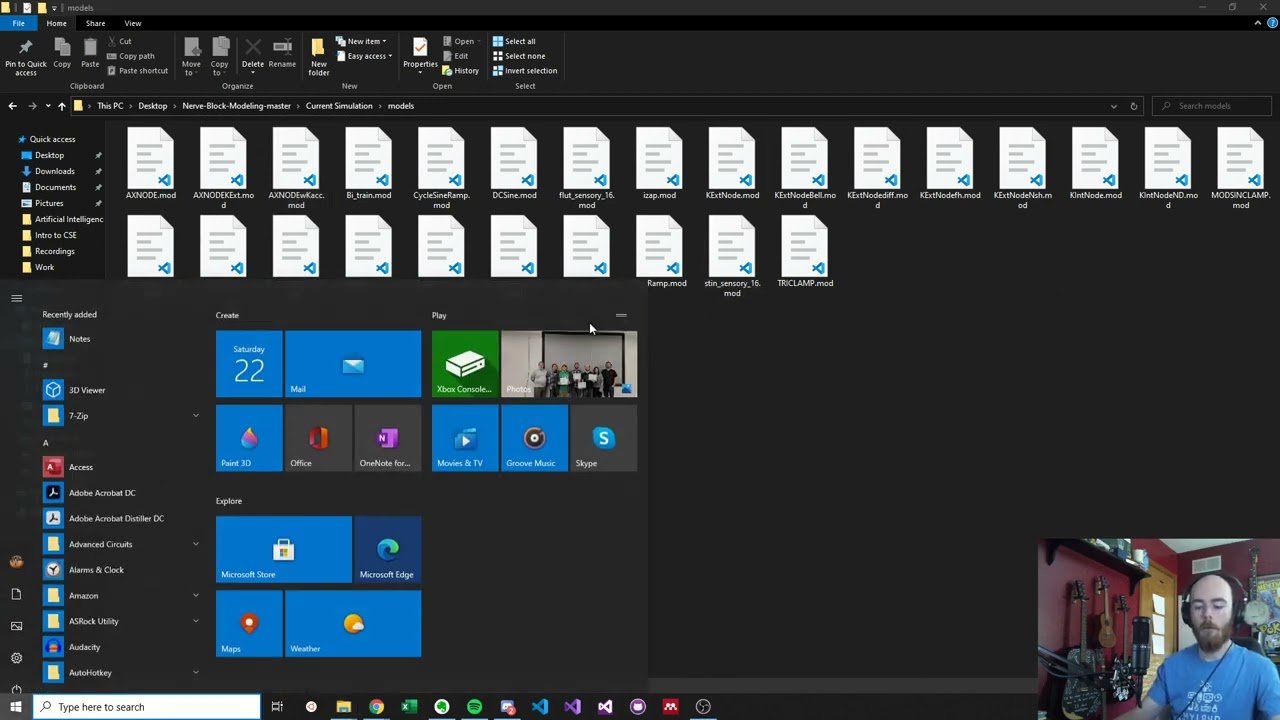Expand the Advanced Circuits folder

[x=121, y=544]
